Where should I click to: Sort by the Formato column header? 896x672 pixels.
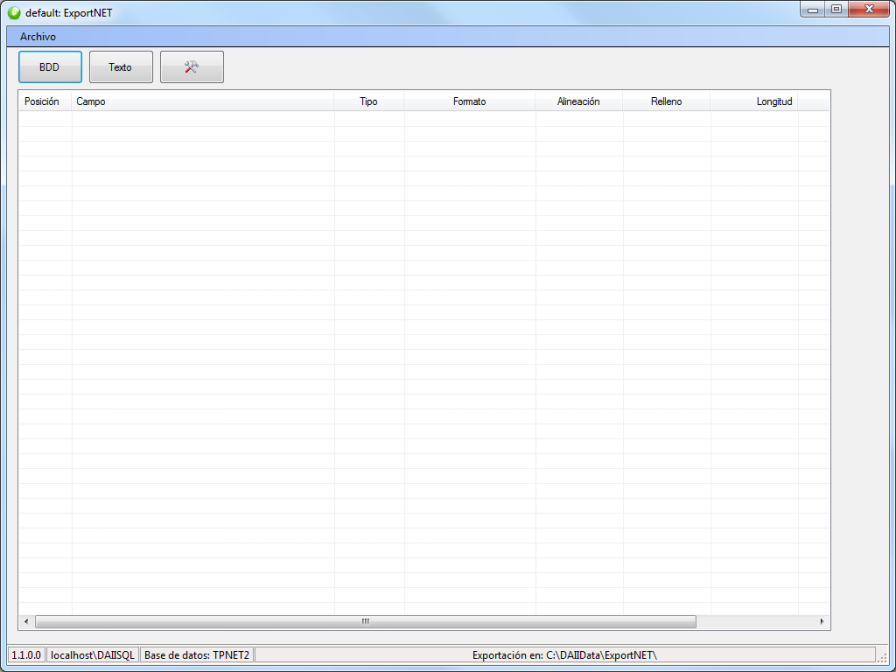coord(470,101)
